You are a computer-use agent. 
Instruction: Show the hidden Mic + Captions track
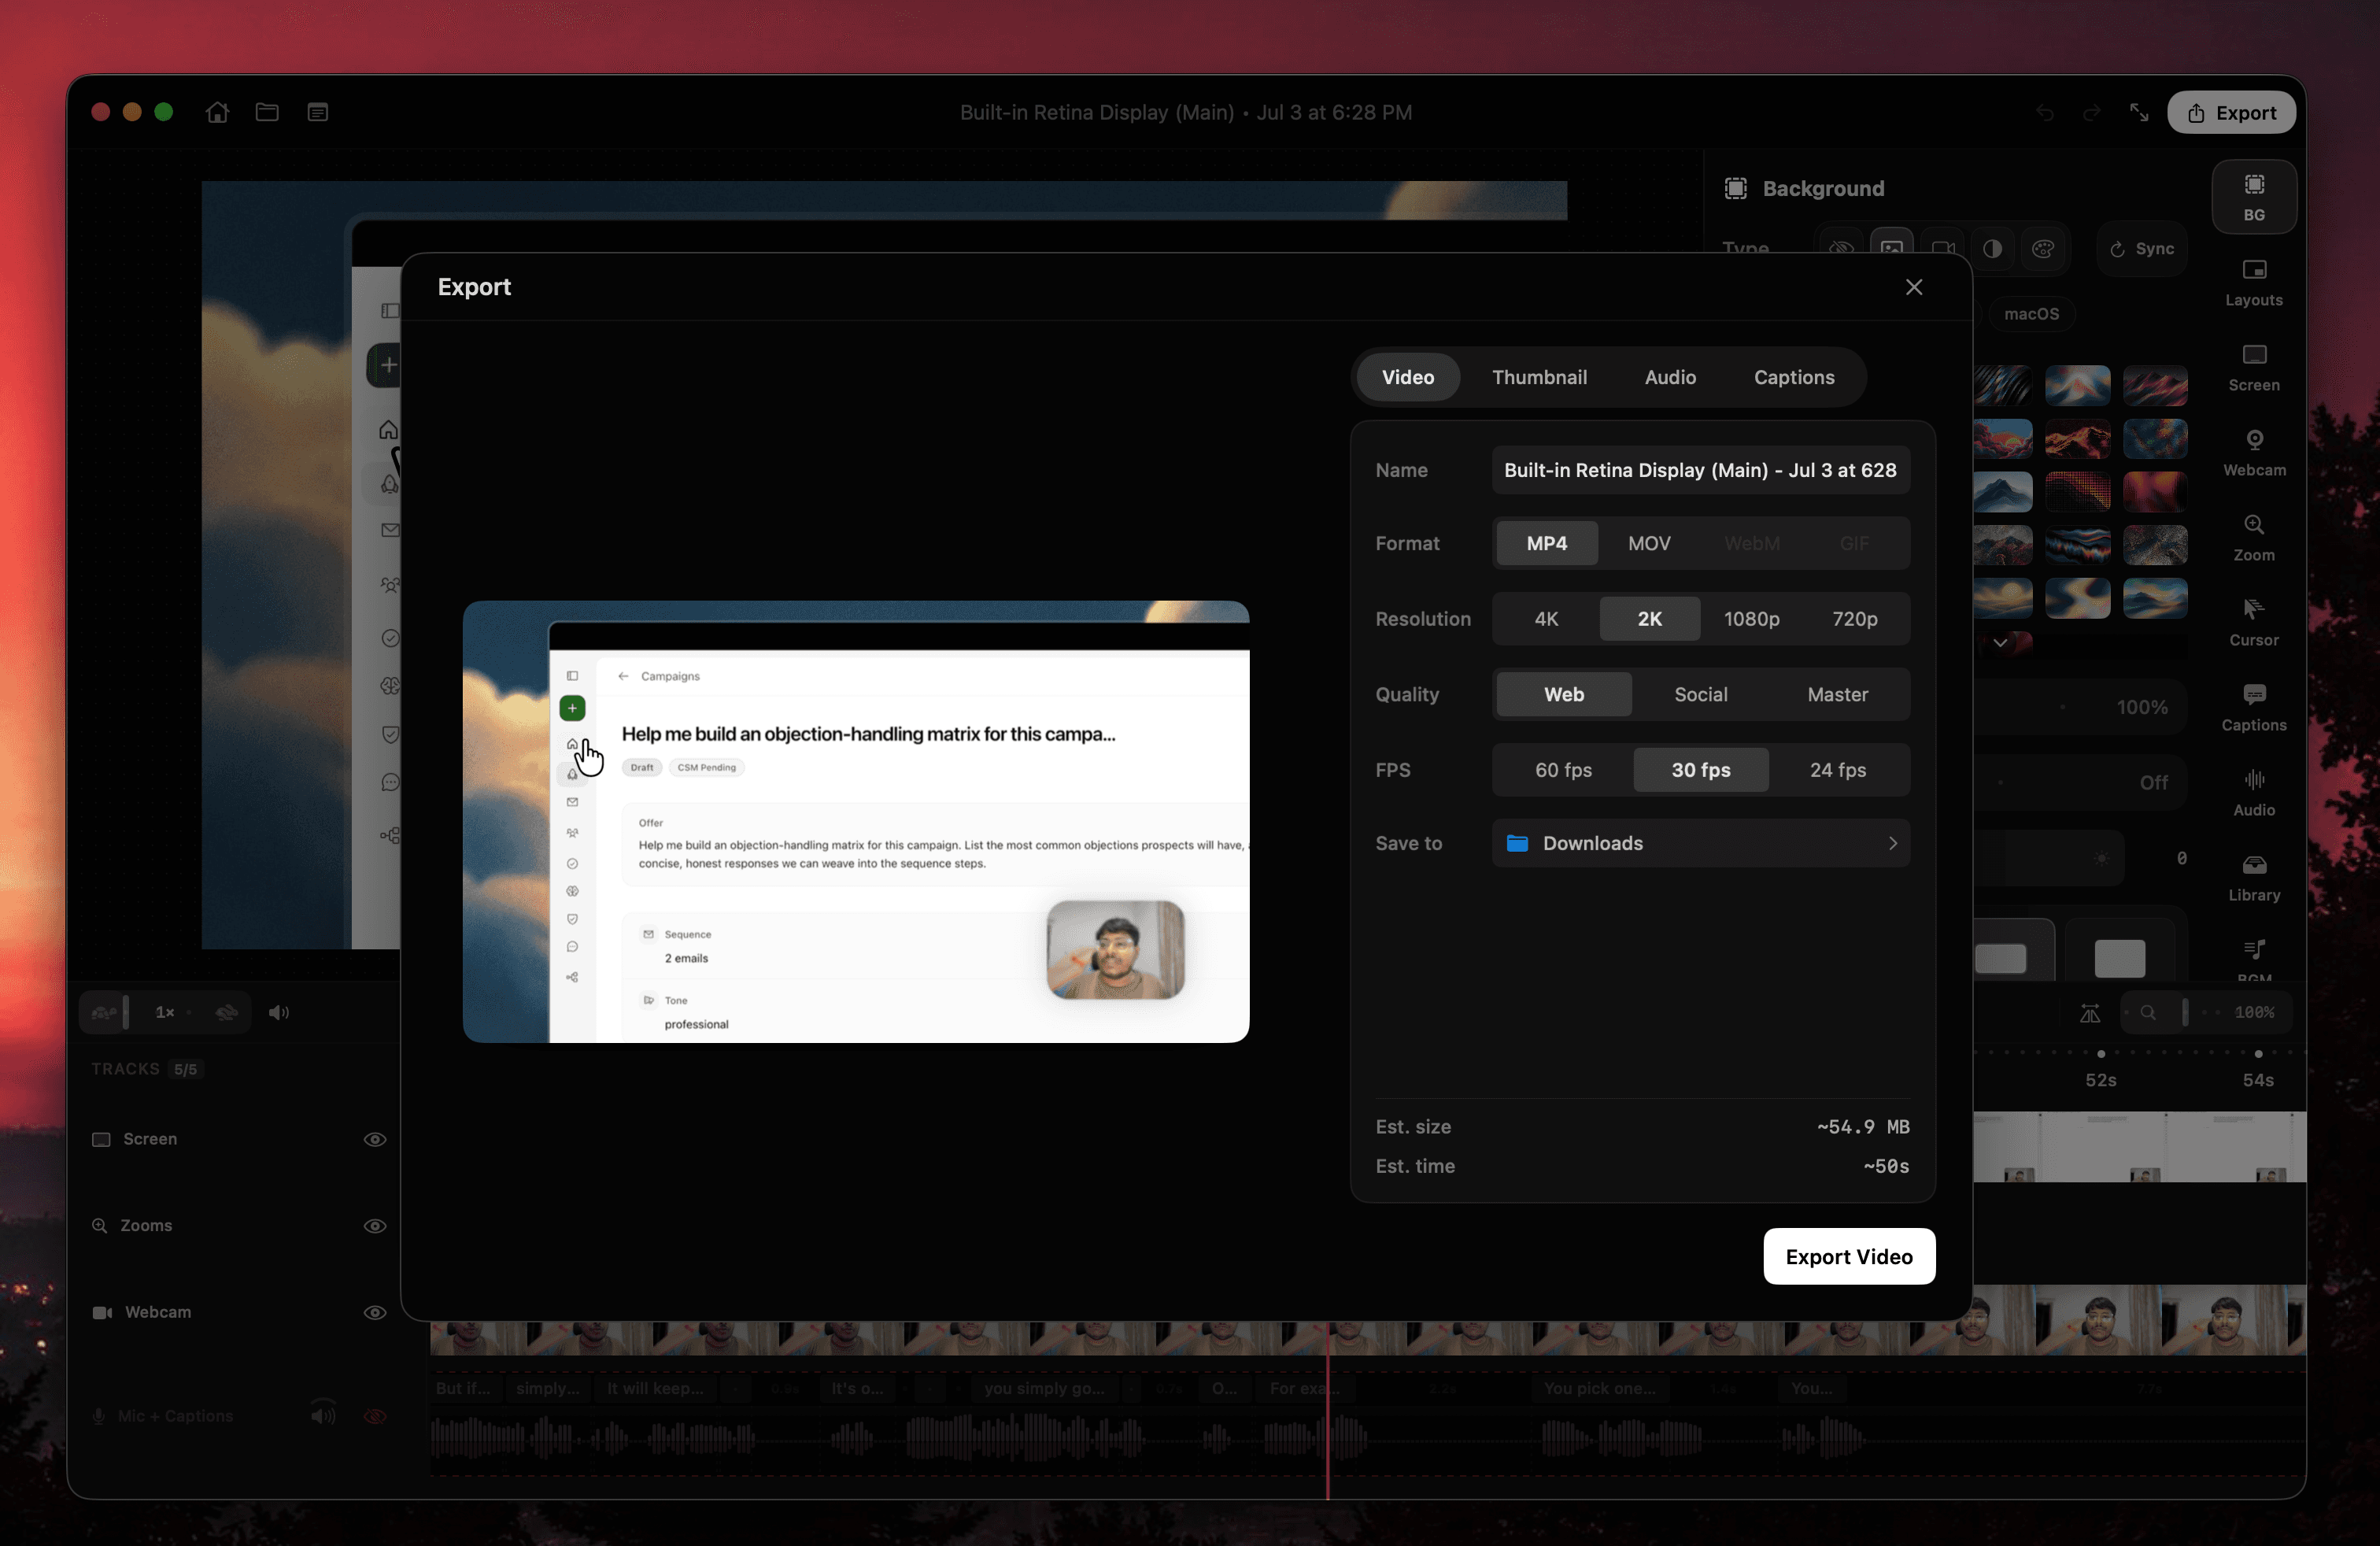click(375, 1415)
